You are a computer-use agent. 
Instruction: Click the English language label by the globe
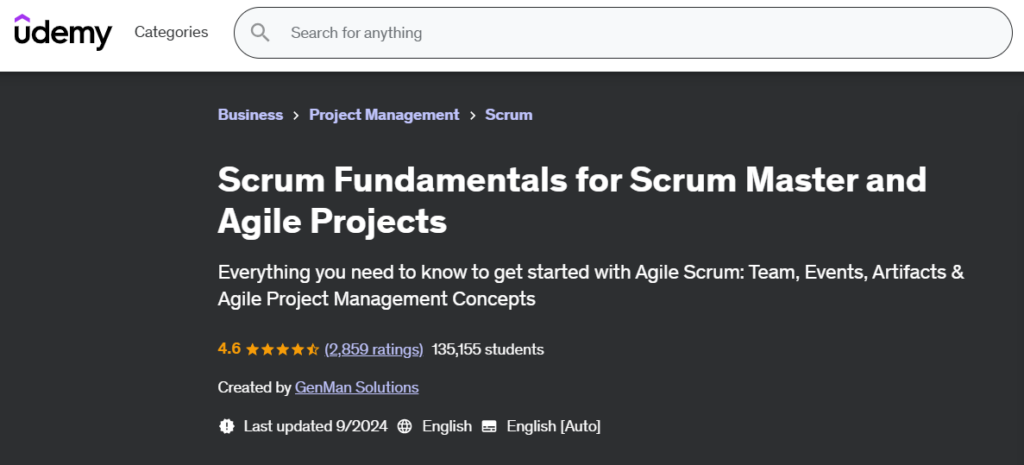(x=447, y=426)
